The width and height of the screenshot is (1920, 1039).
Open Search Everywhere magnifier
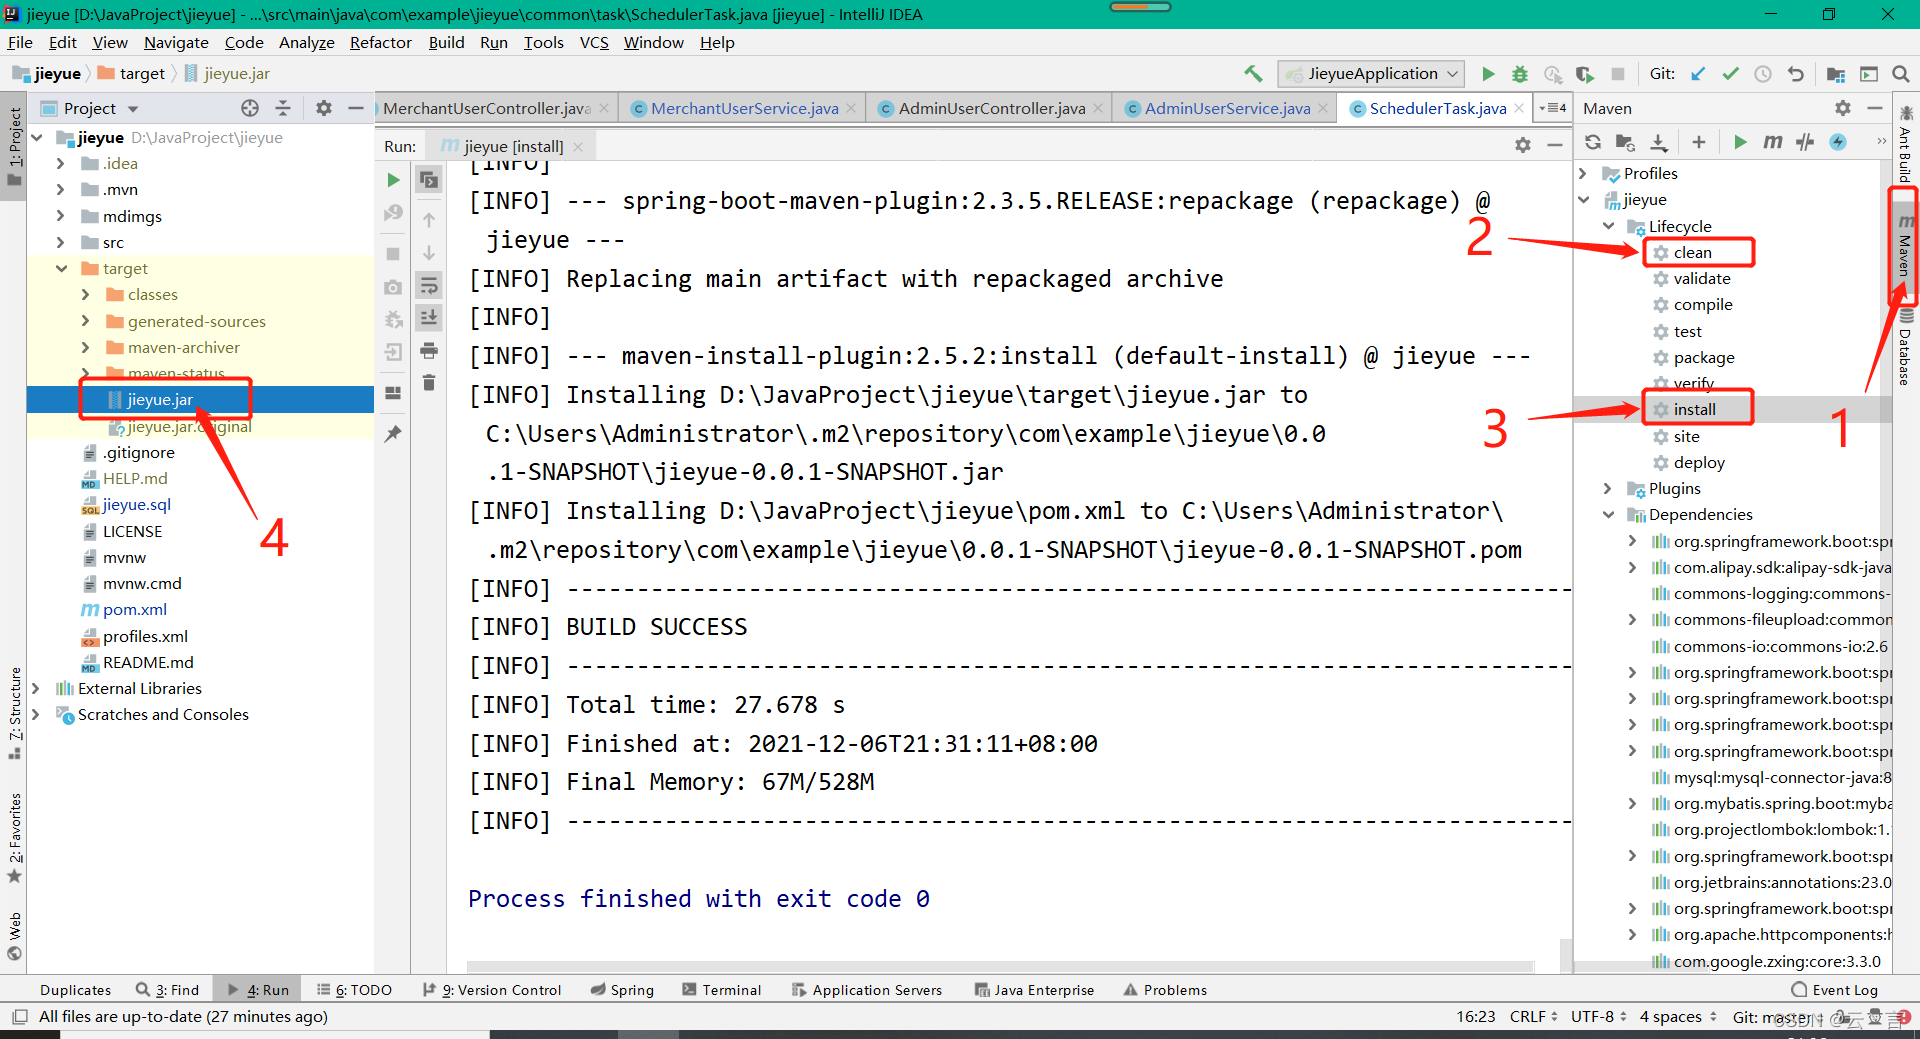(1901, 74)
